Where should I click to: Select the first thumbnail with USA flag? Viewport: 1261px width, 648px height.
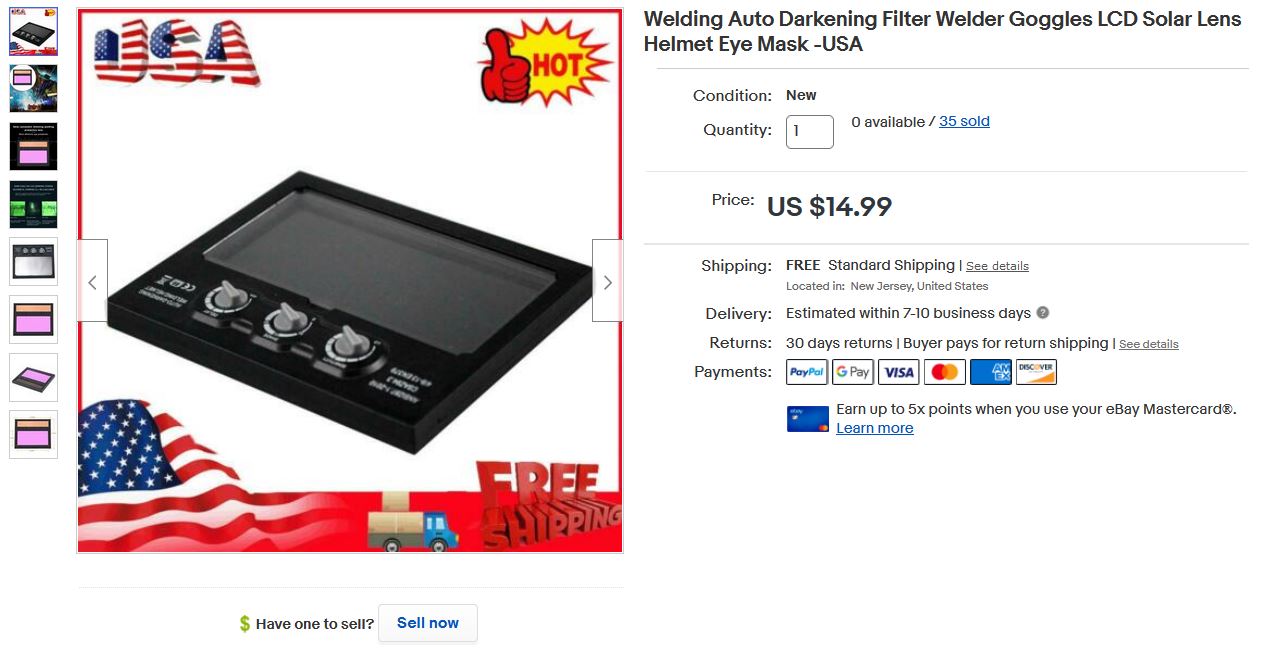[x=34, y=32]
